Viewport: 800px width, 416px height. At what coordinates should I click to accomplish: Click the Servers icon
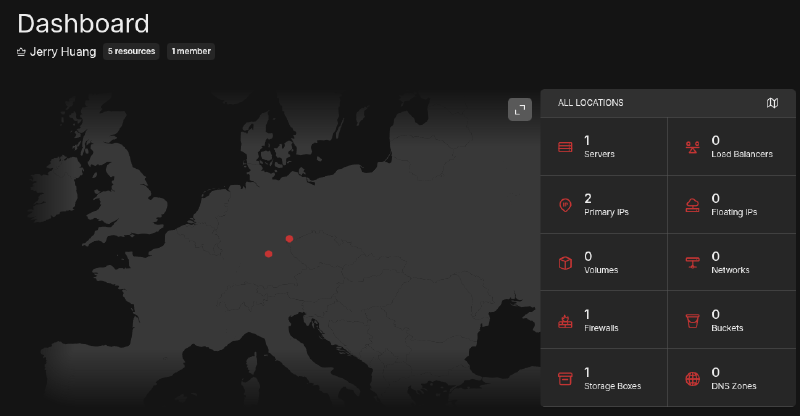pyautogui.click(x=565, y=147)
